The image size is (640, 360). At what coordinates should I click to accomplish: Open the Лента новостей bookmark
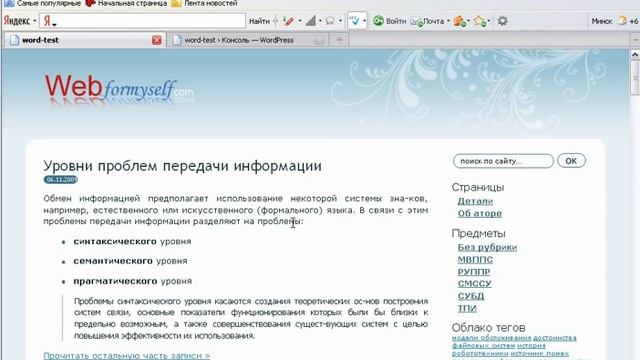(x=204, y=3)
